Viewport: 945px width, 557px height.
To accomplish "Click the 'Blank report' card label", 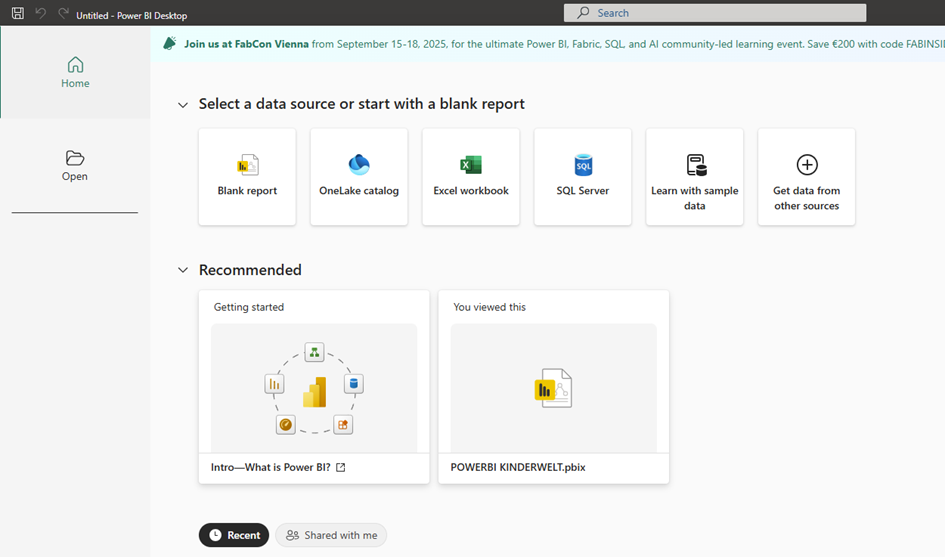I will point(247,190).
